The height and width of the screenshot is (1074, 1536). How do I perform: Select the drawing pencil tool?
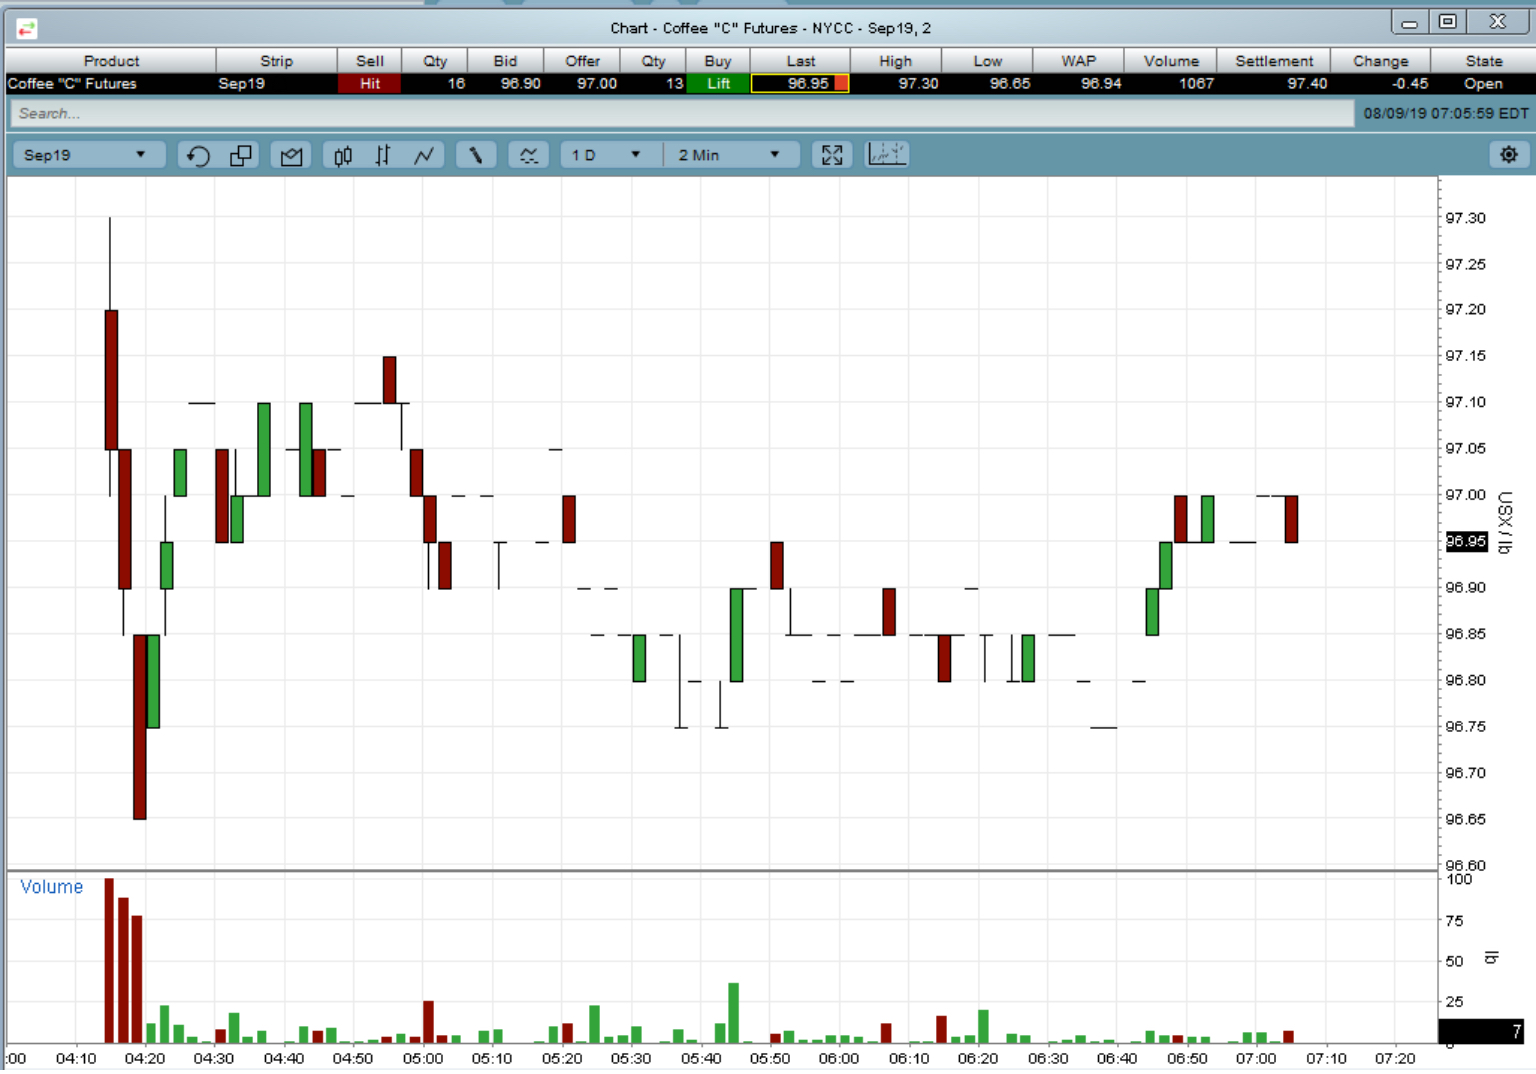(476, 155)
